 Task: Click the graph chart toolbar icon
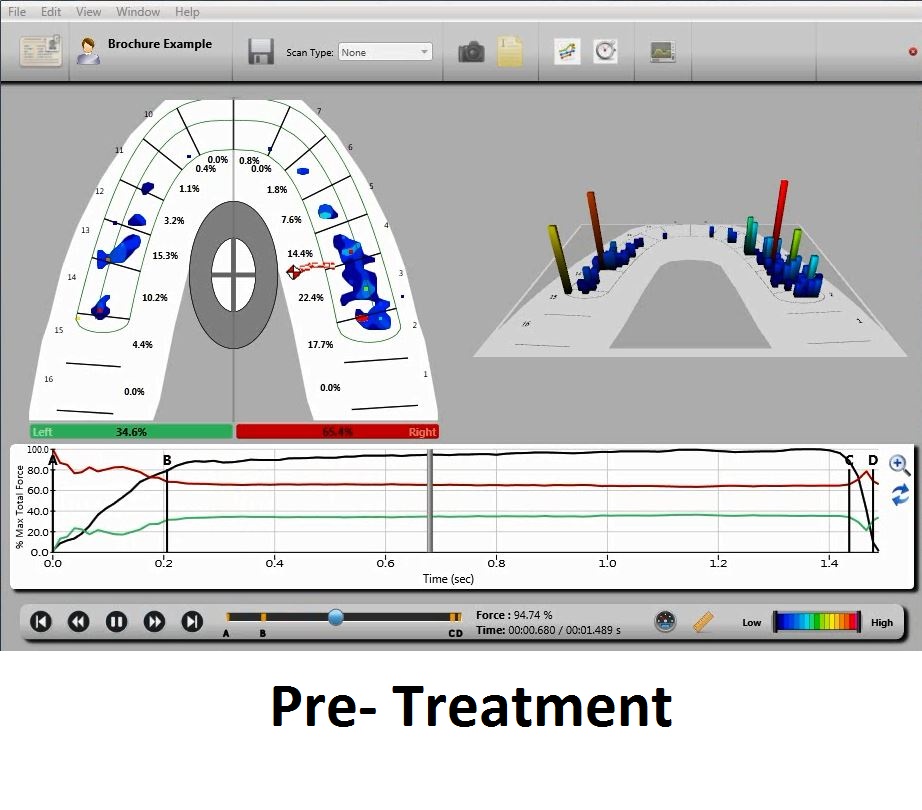point(567,52)
